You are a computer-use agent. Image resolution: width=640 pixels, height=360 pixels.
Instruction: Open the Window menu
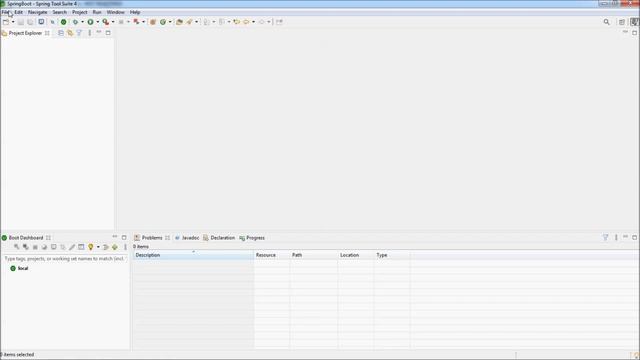point(116,12)
